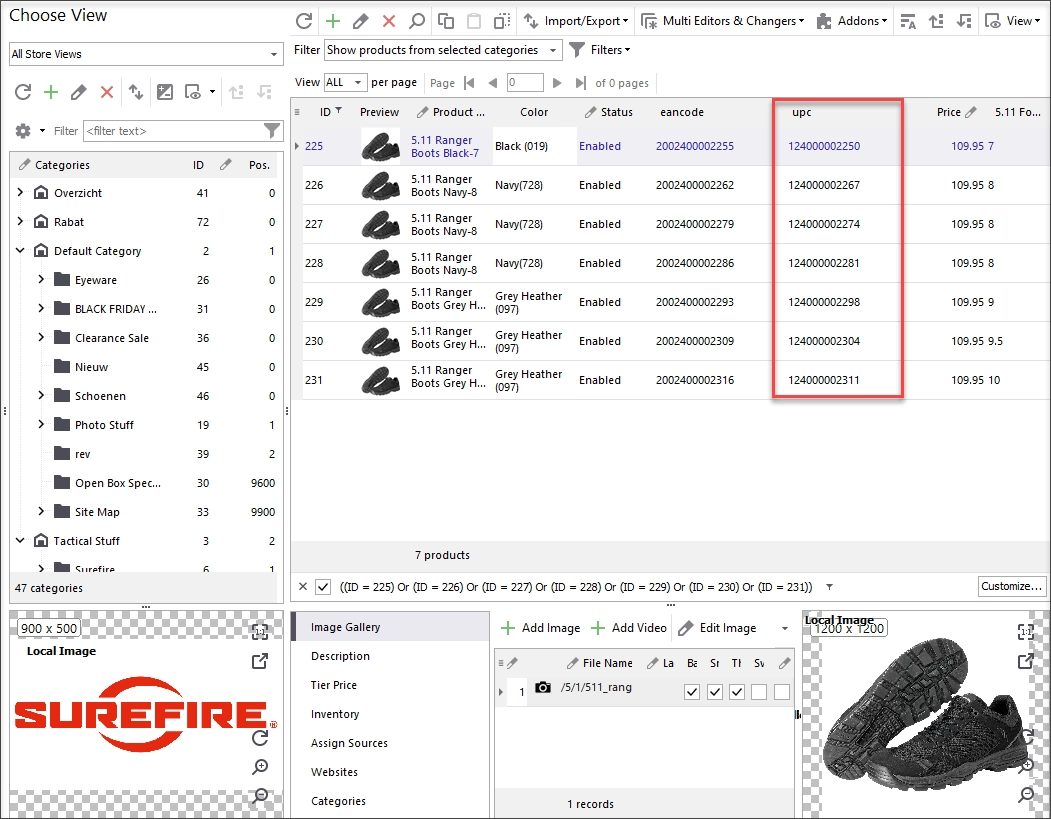Select the product 227 boot thumbnail
Viewport: 1051px width, 819px height.
coord(380,225)
